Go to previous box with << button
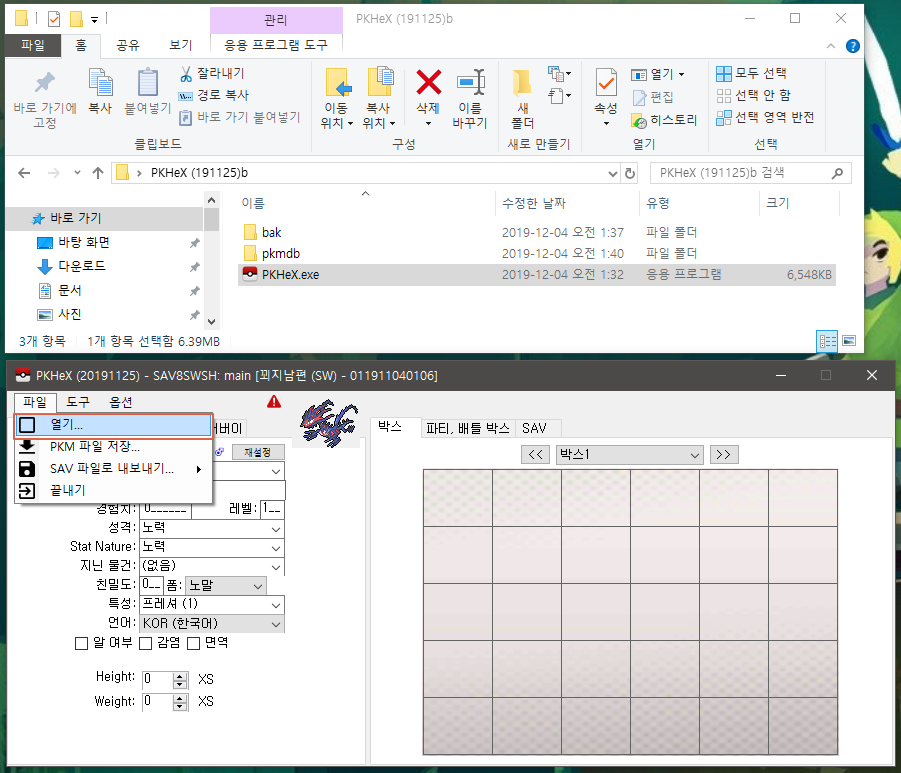901x773 pixels. [x=536, y=455]
